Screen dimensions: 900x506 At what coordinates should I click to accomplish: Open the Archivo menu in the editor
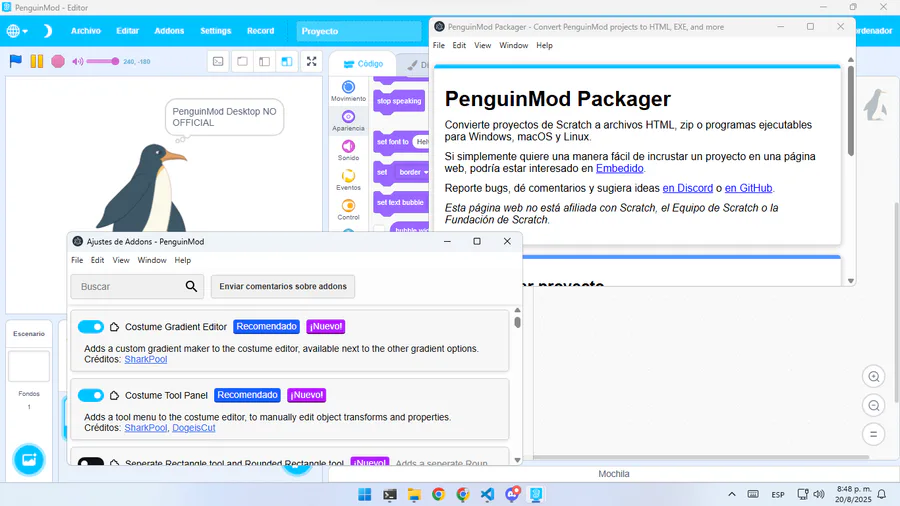click(86, 31)
